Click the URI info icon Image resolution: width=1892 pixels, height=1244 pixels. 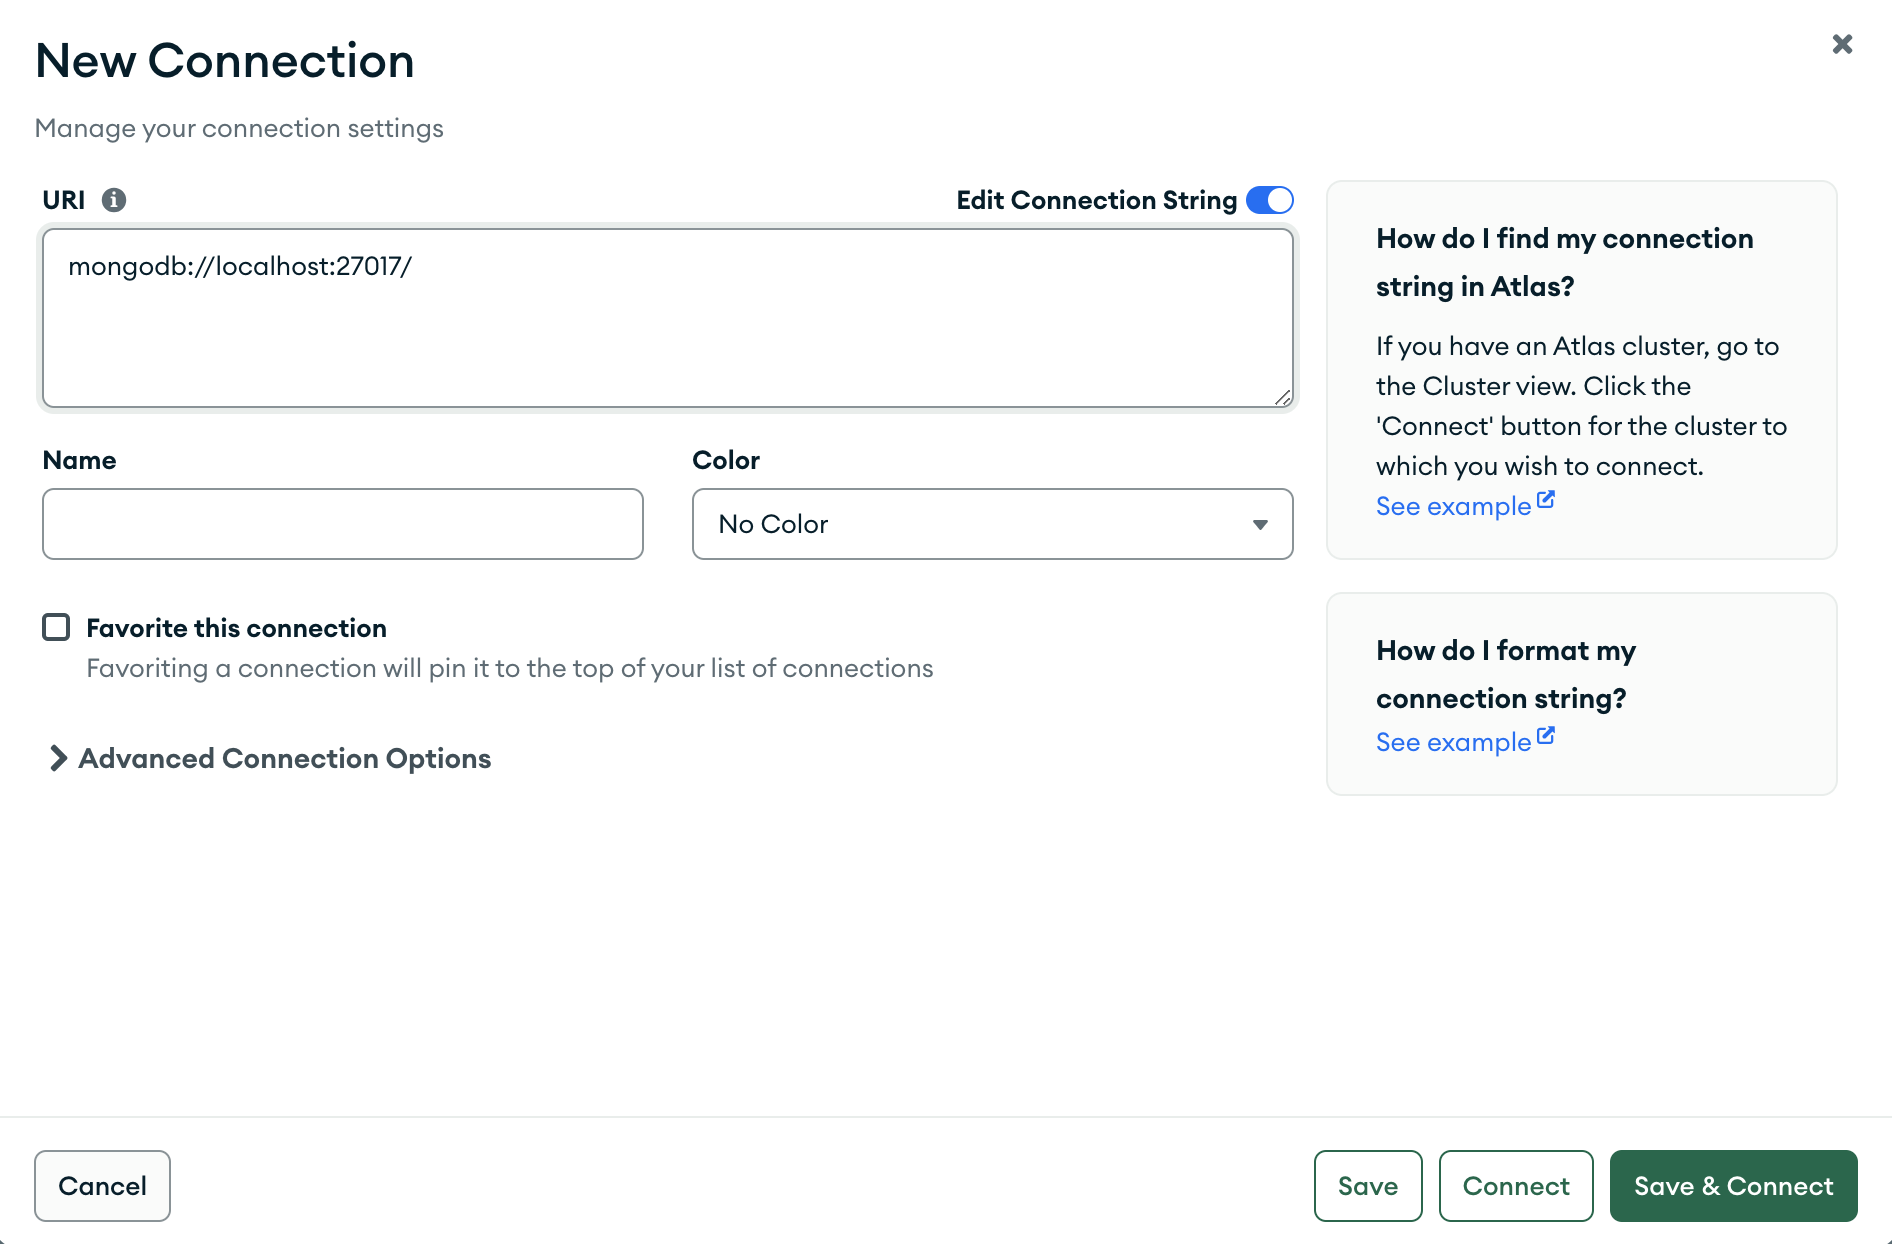coord(114,200)
